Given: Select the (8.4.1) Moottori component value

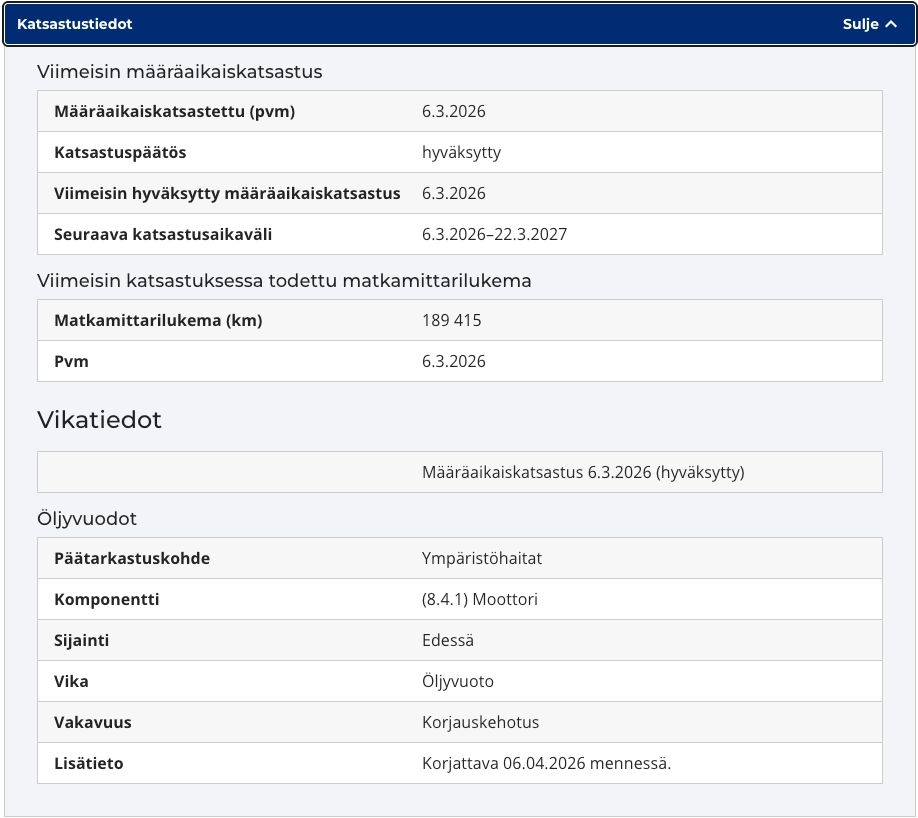Looking at the screenshot, I should [479, 600].
